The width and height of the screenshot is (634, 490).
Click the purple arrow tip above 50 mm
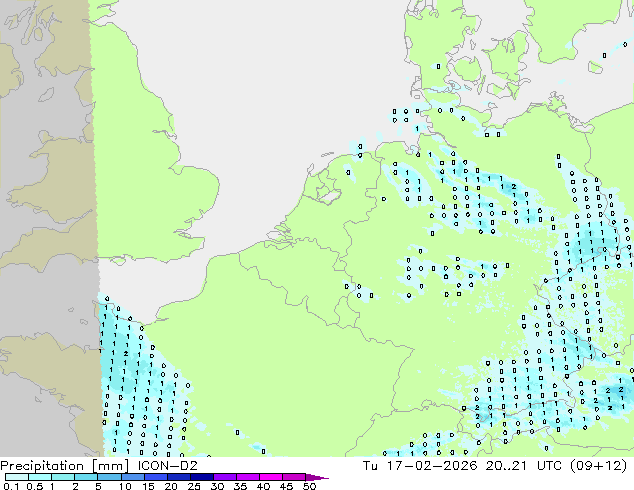click(317, 477)
